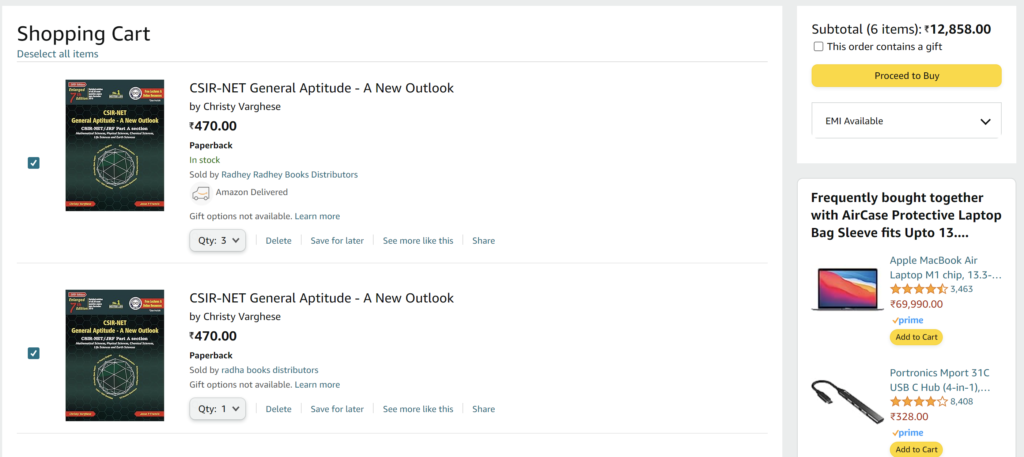Click the ₹328.00 price
Image resolution: width=1024 pixels, height=457 pixels.
909,417
